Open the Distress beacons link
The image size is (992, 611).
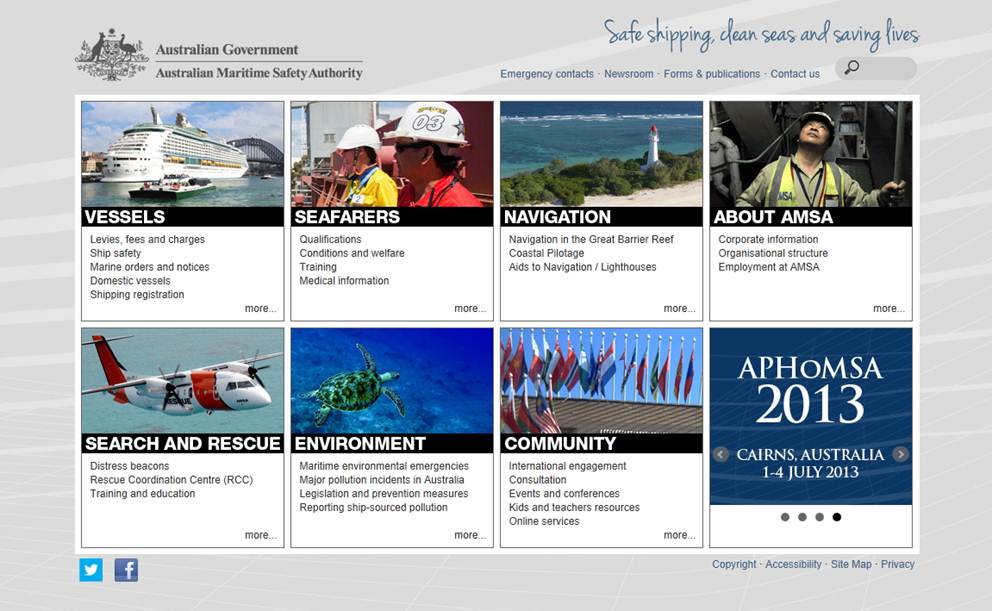[x=129, y=466]
